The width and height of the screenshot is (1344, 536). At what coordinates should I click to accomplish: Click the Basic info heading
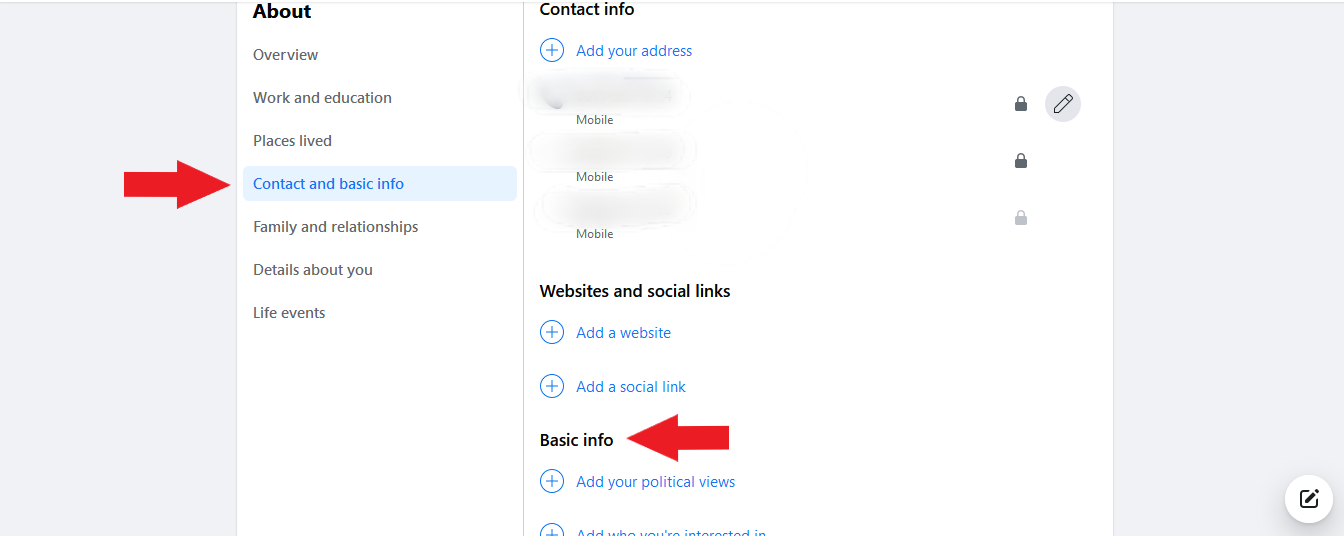576,440
